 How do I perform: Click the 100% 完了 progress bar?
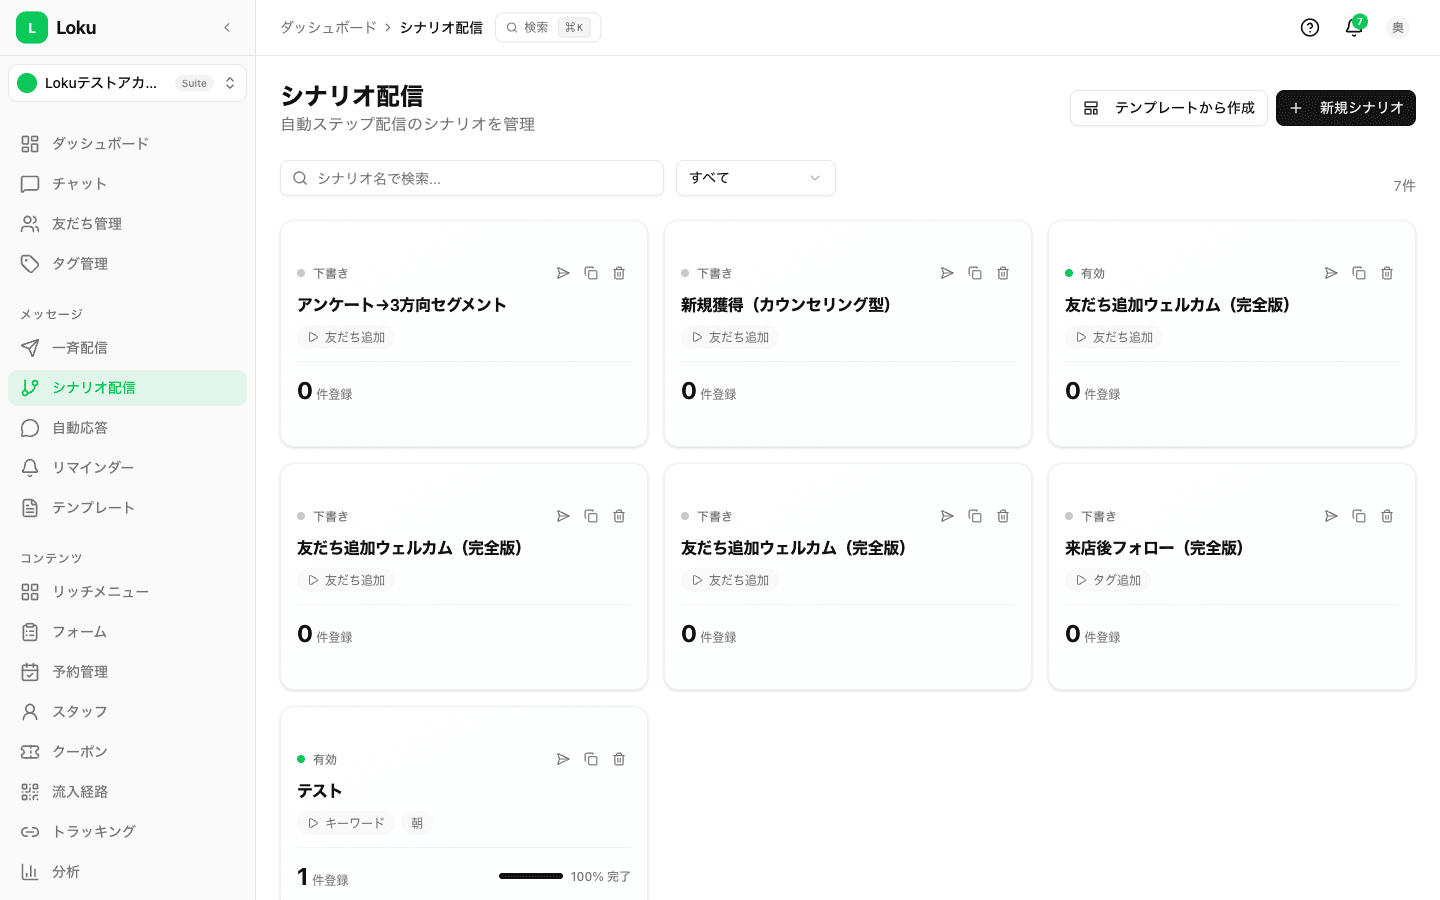tap(531, 875)
